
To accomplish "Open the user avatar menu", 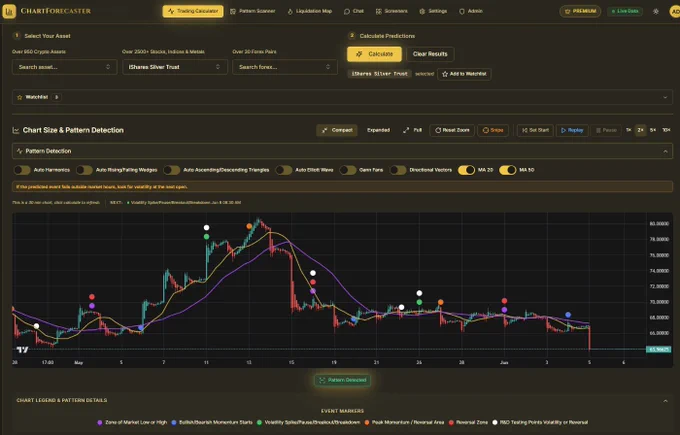I will tap(675, 11).
